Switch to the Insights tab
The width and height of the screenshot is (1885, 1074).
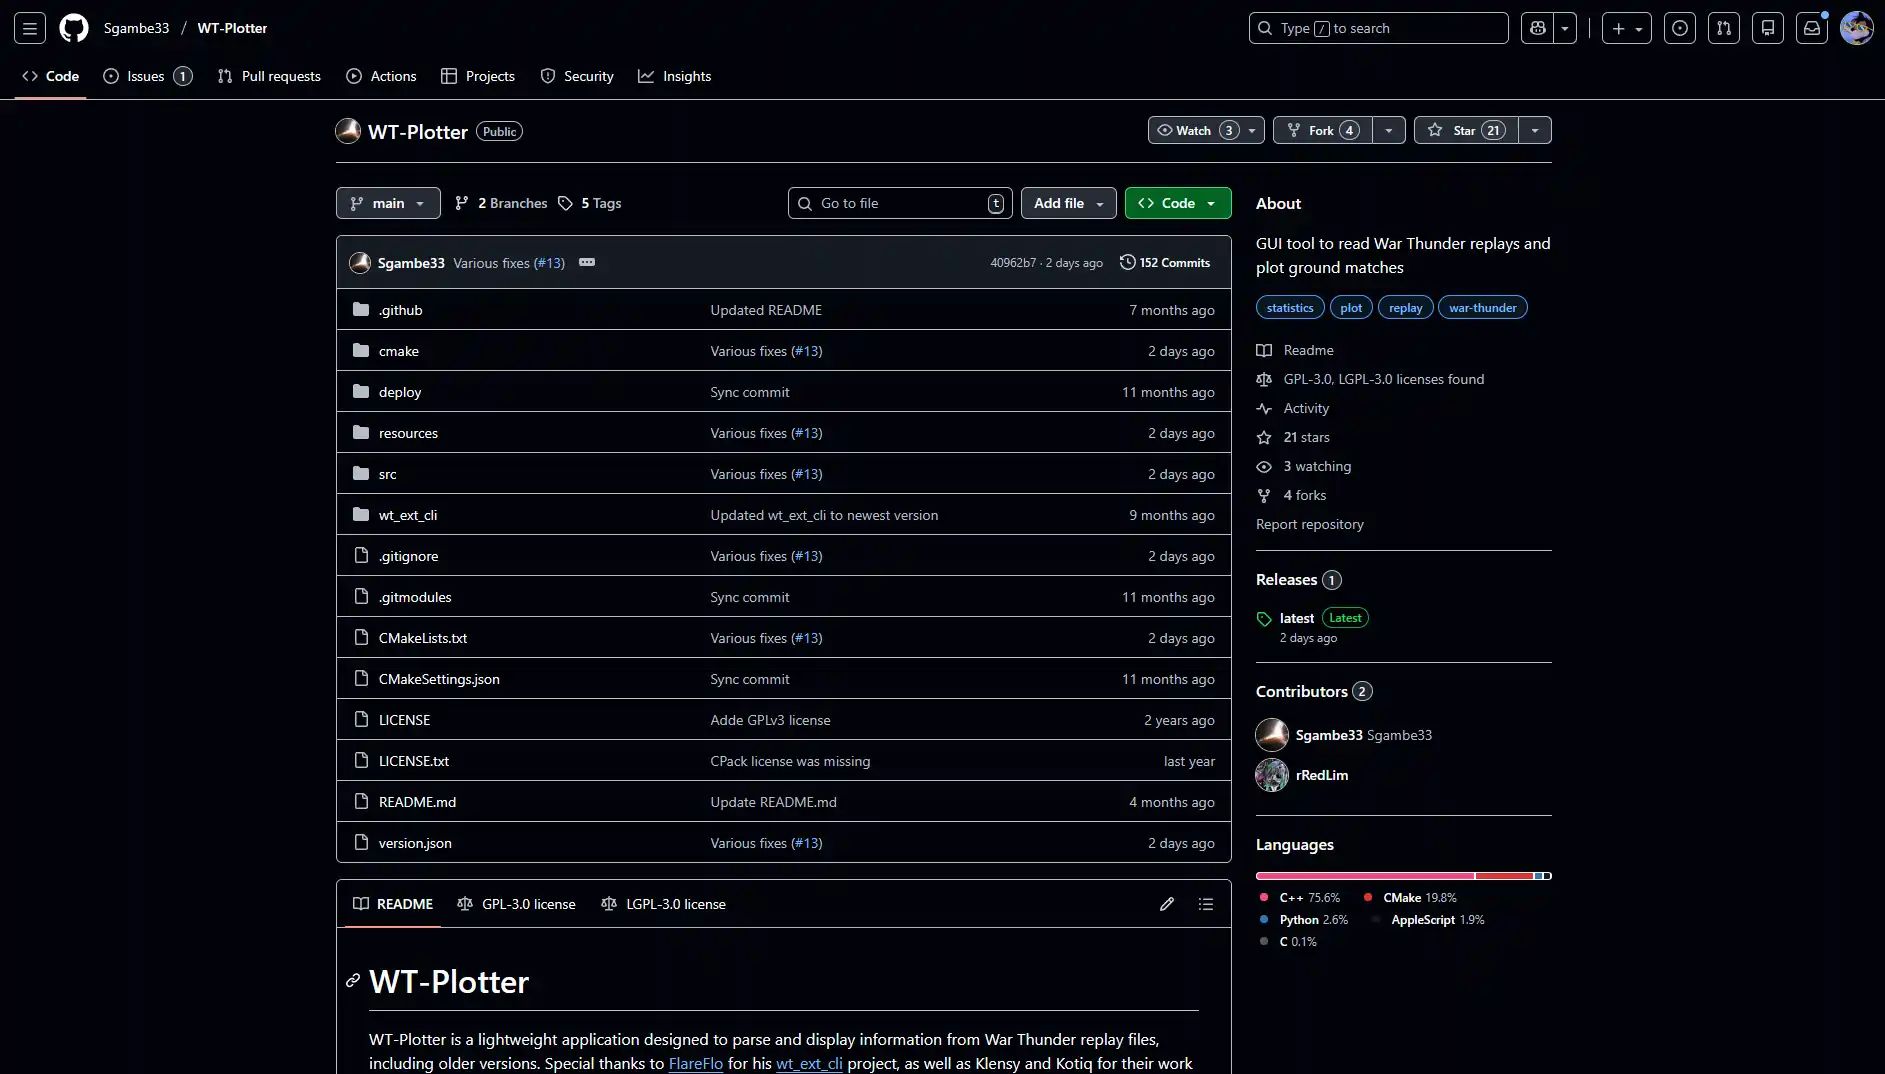pyautogui.click(x=675, y=76)
